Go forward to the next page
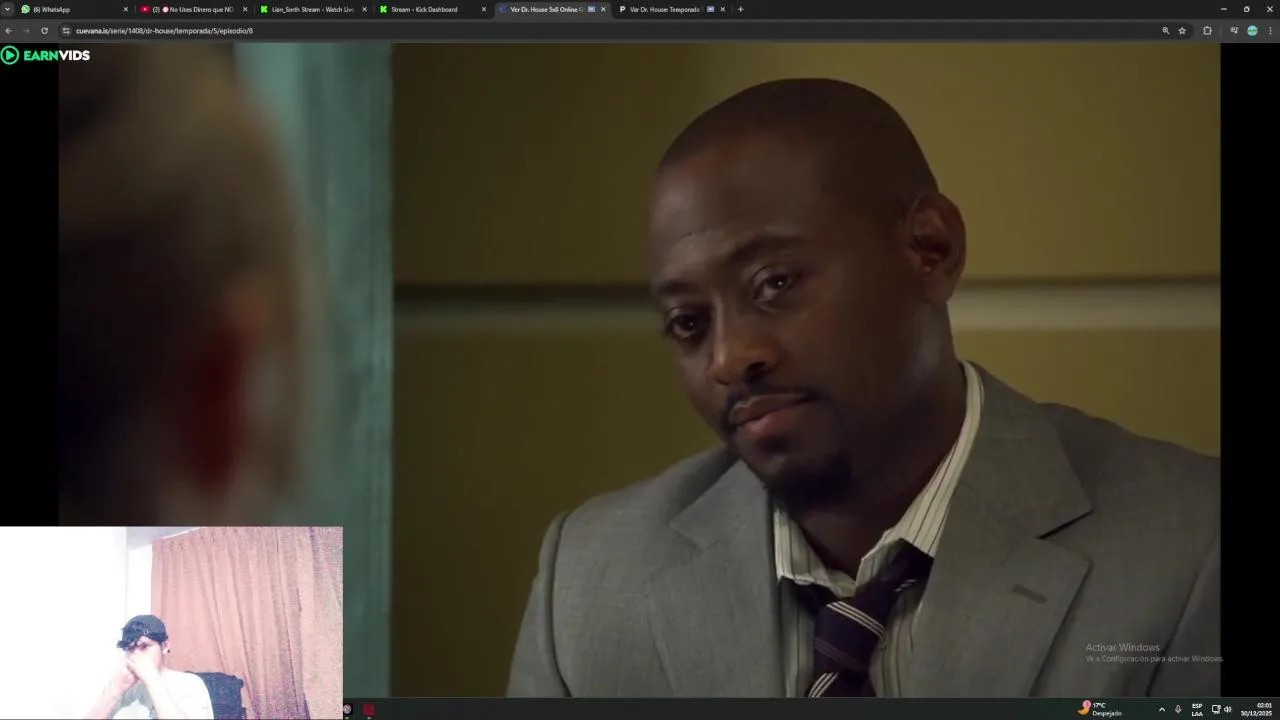Image resolution: width=1280 pixels, height=720 pixels. tap(26, 31)
